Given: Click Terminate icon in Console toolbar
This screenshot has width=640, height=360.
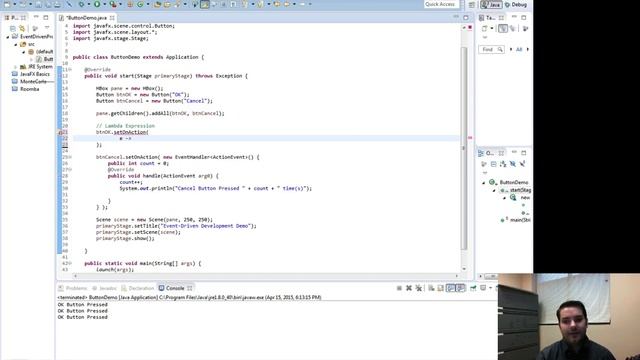Looking at the screenshot, I should click(399, 288).
